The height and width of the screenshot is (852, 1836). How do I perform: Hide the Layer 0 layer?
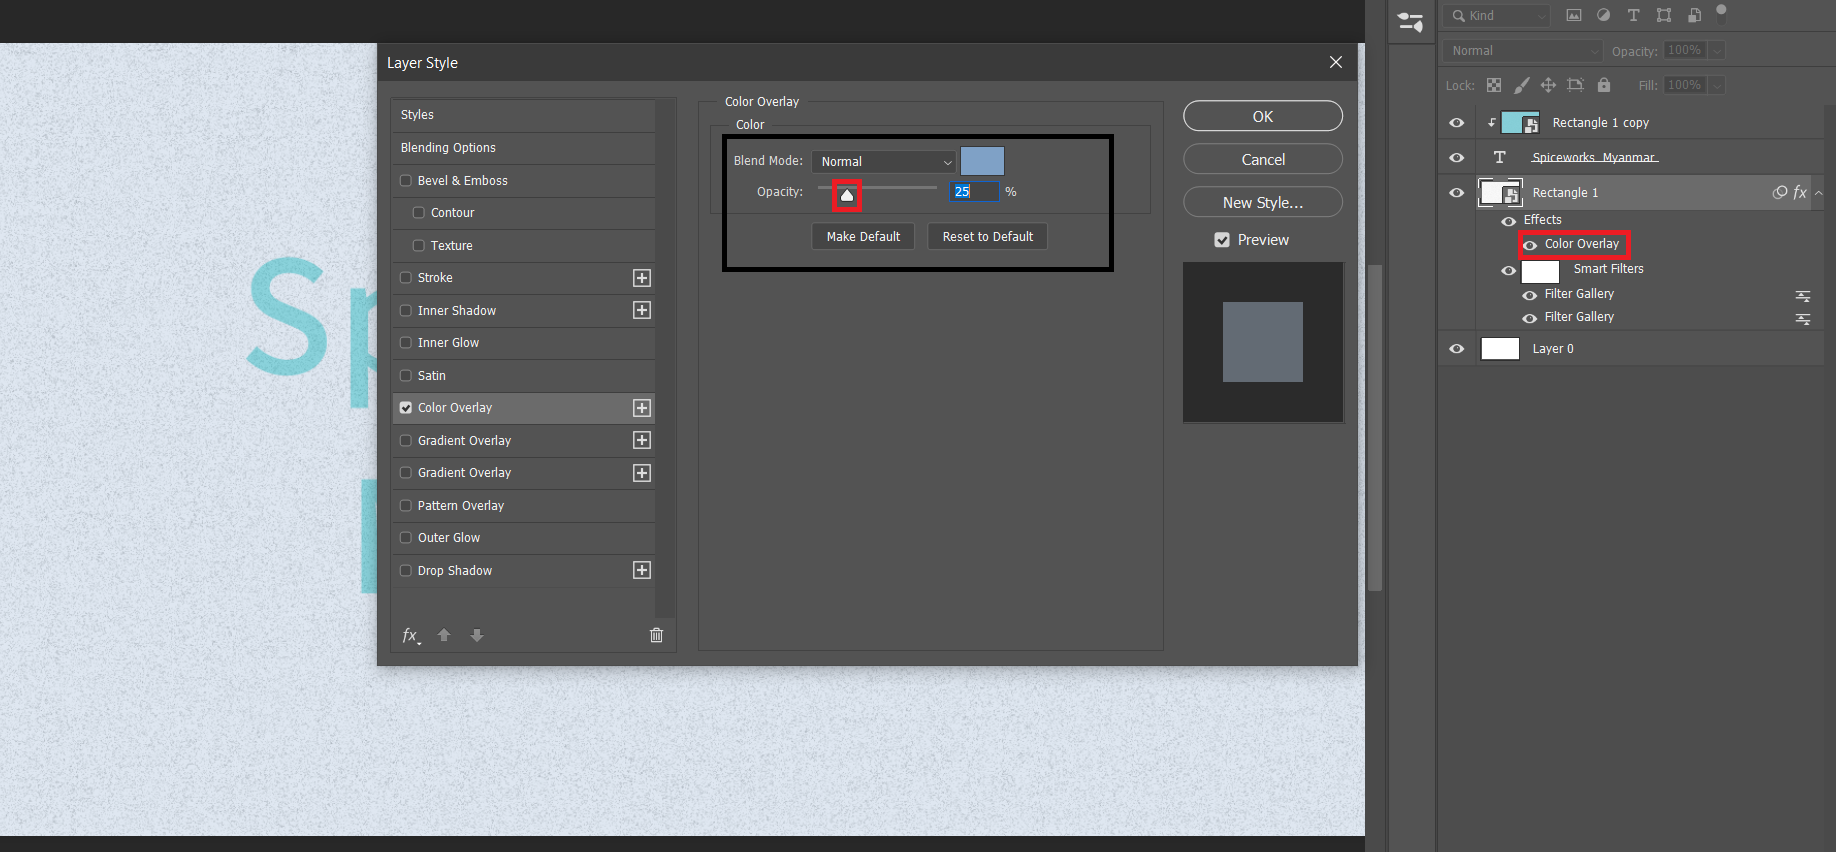coord(1456,349)
